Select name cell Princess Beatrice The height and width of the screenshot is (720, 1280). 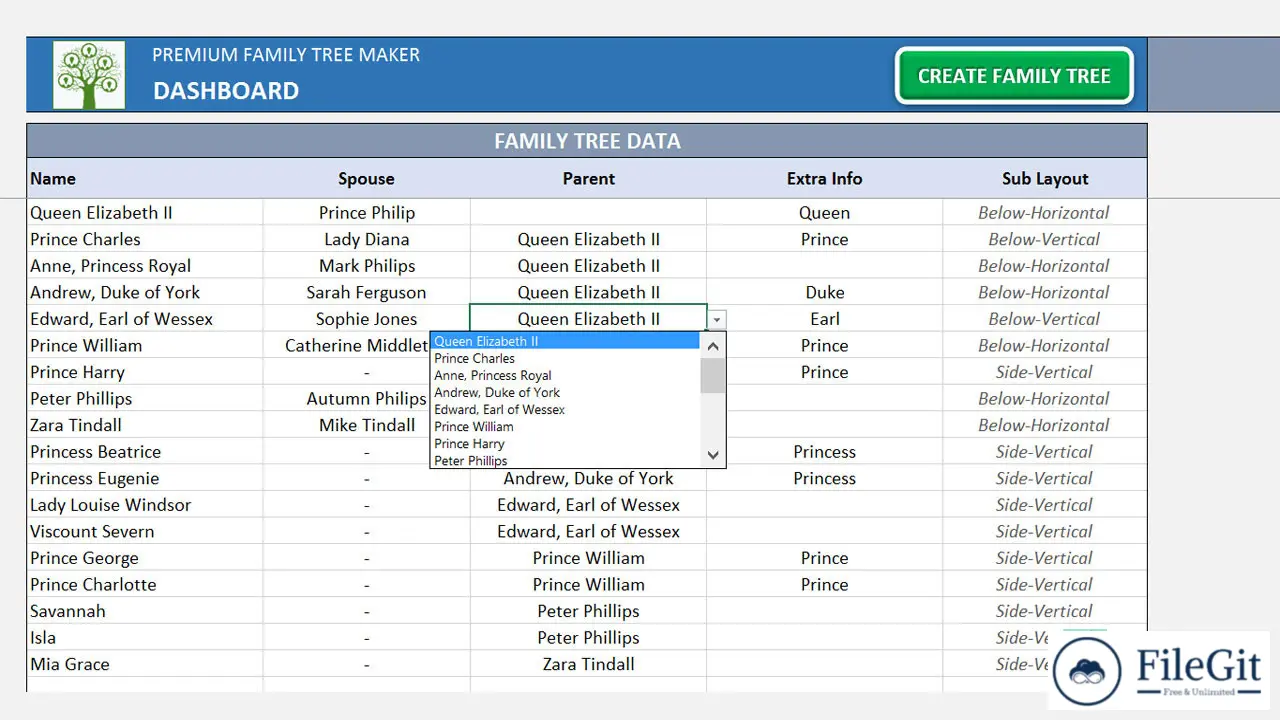coord(145,451)
